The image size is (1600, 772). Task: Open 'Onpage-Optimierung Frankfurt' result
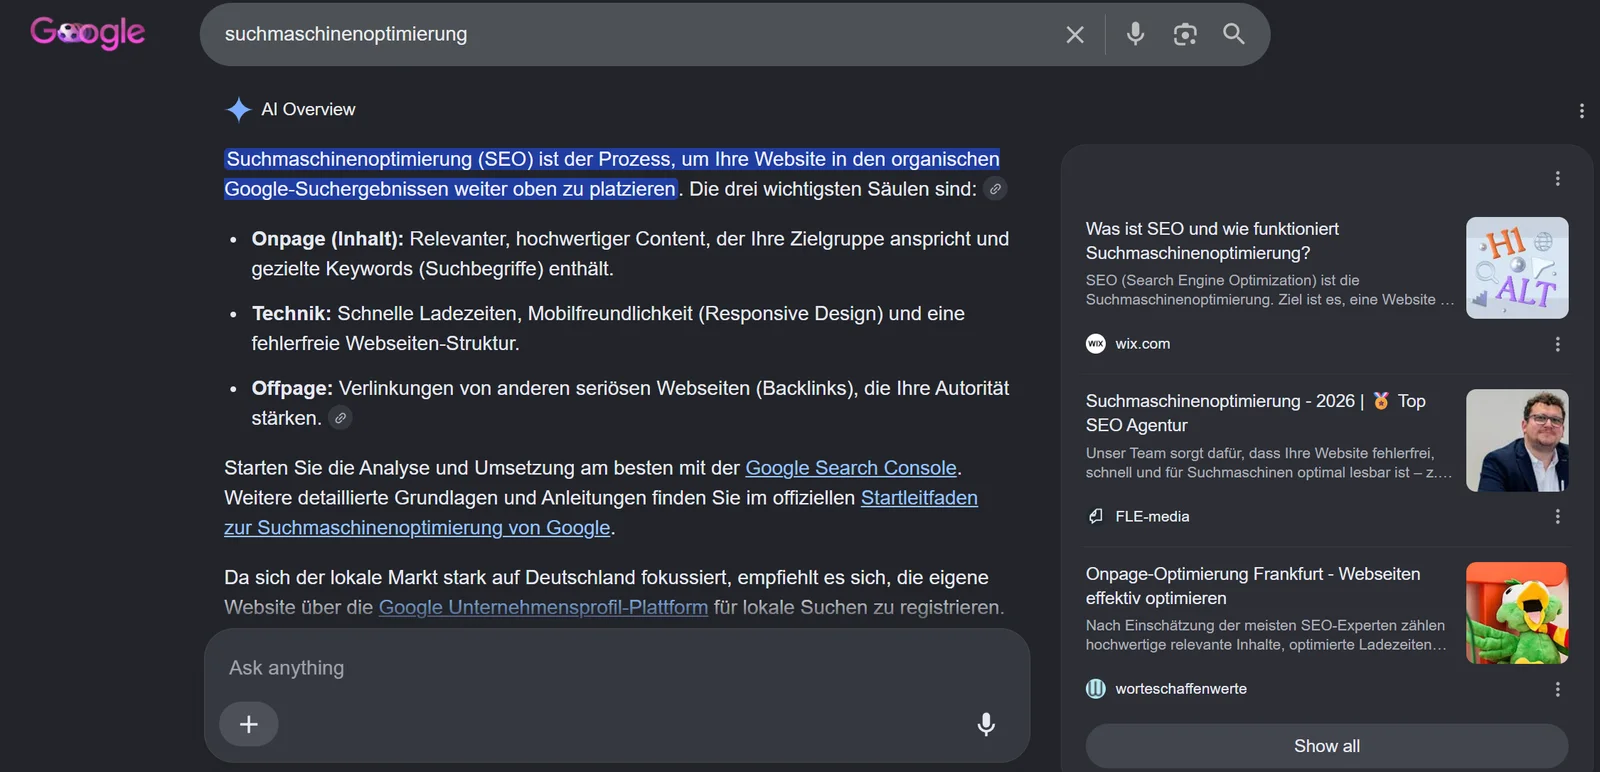point(1253,586)
